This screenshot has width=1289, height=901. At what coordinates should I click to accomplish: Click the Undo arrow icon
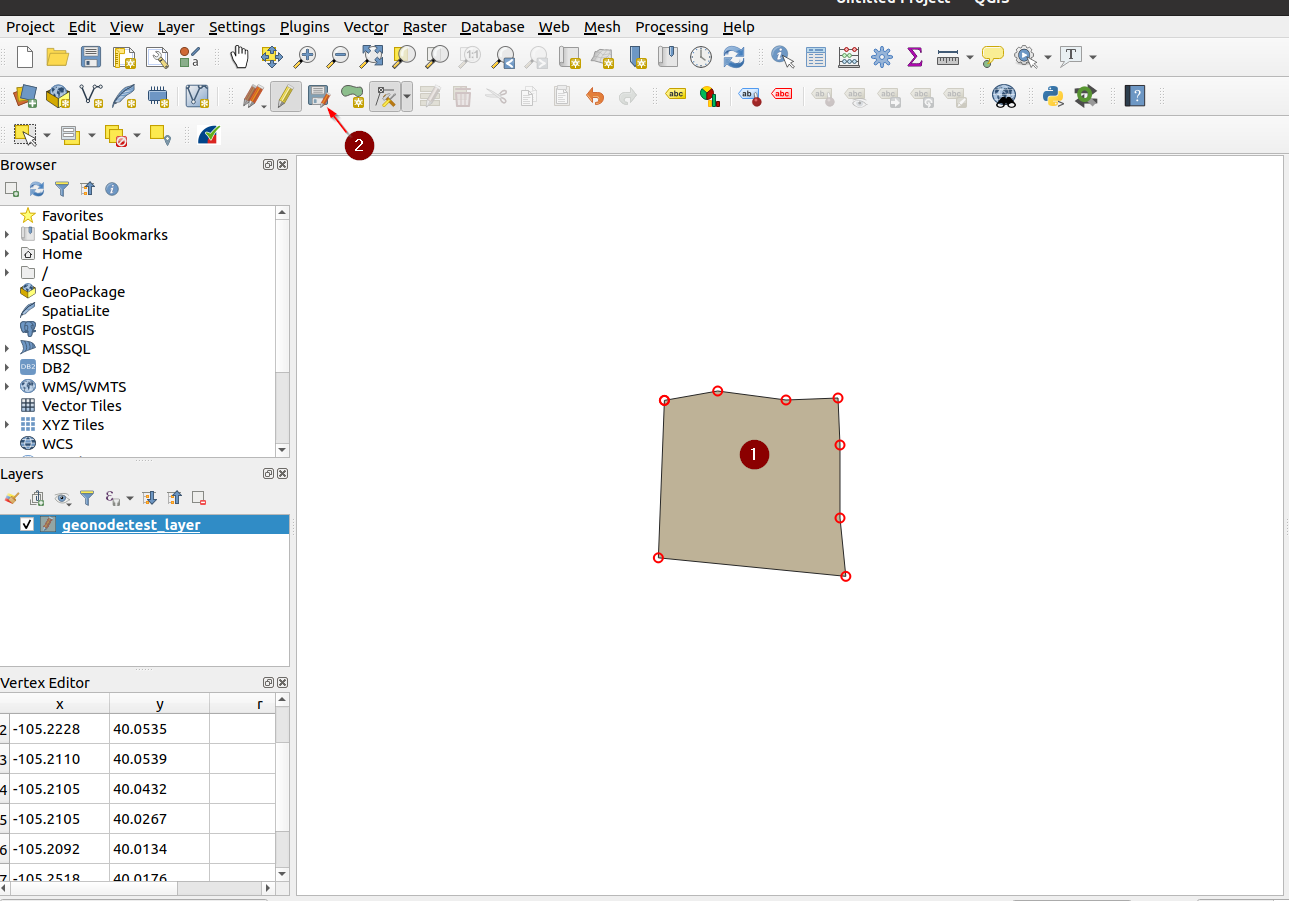[x=595, y=97]
